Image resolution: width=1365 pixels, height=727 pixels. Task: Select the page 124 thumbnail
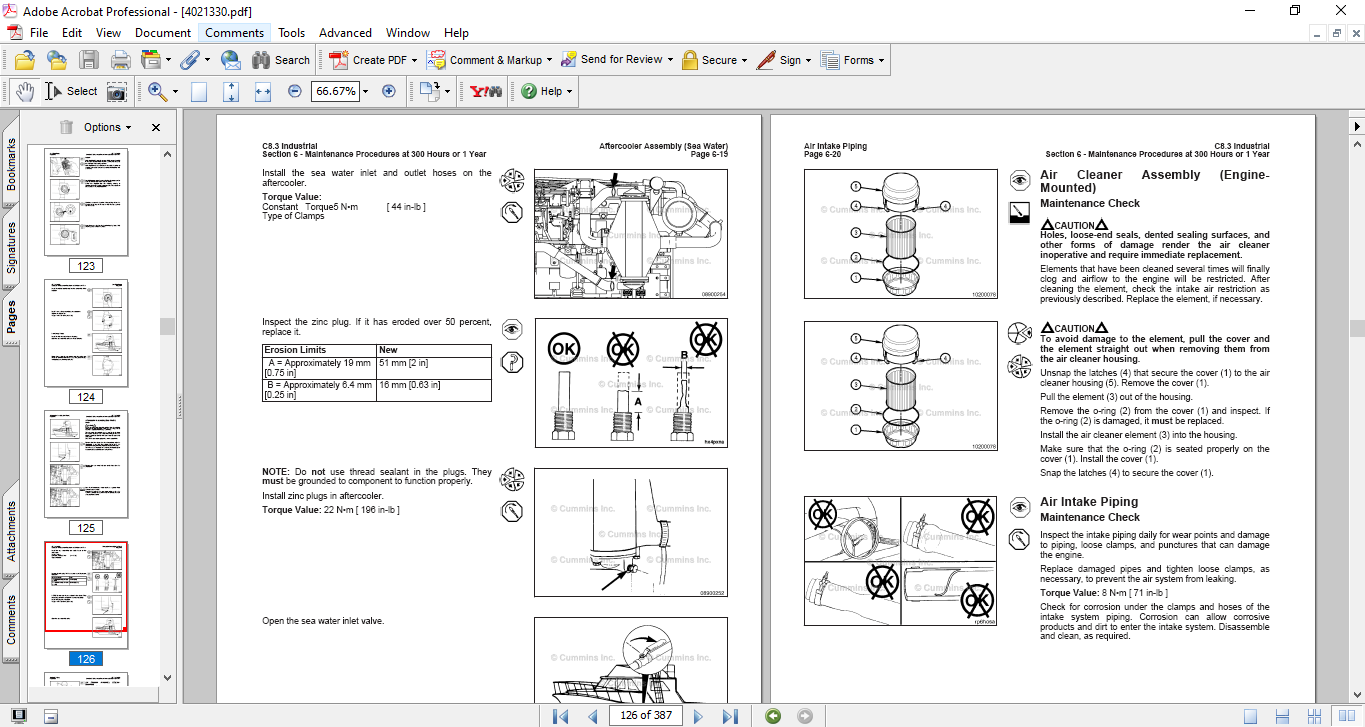coord(86,333)
